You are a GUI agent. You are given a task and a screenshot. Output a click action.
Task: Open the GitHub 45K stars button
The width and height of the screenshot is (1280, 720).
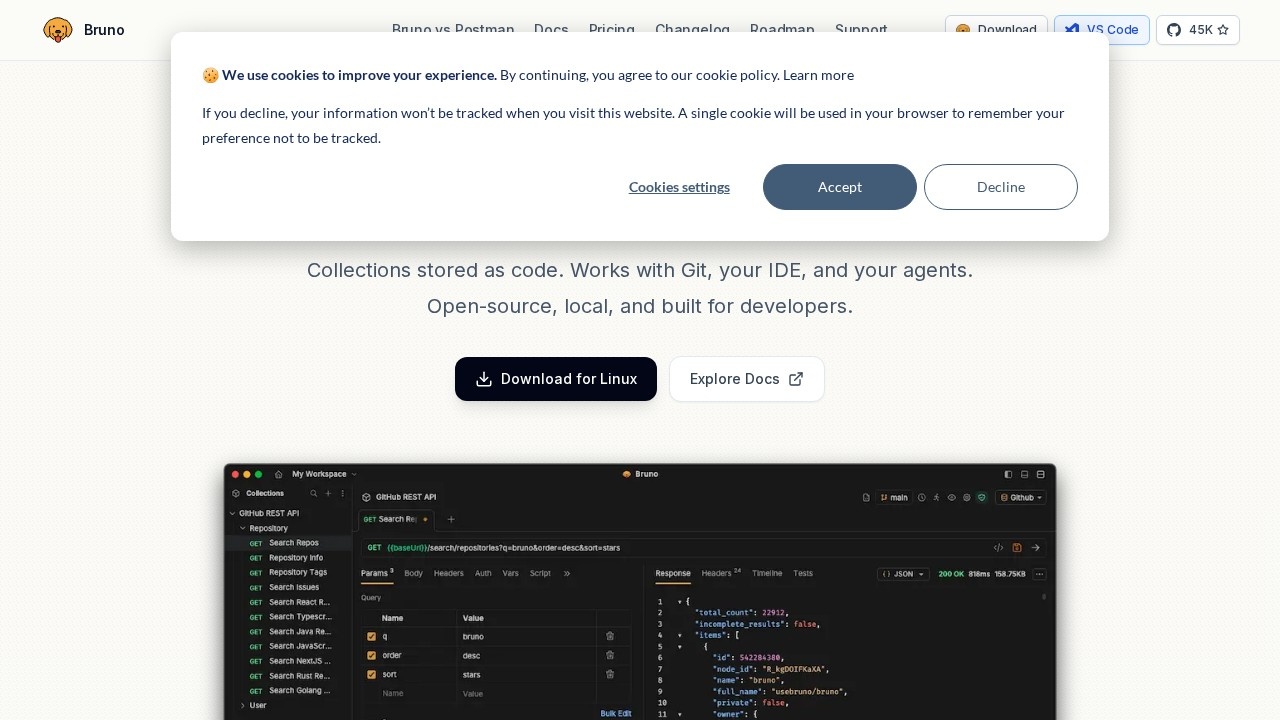point(1198,30)
